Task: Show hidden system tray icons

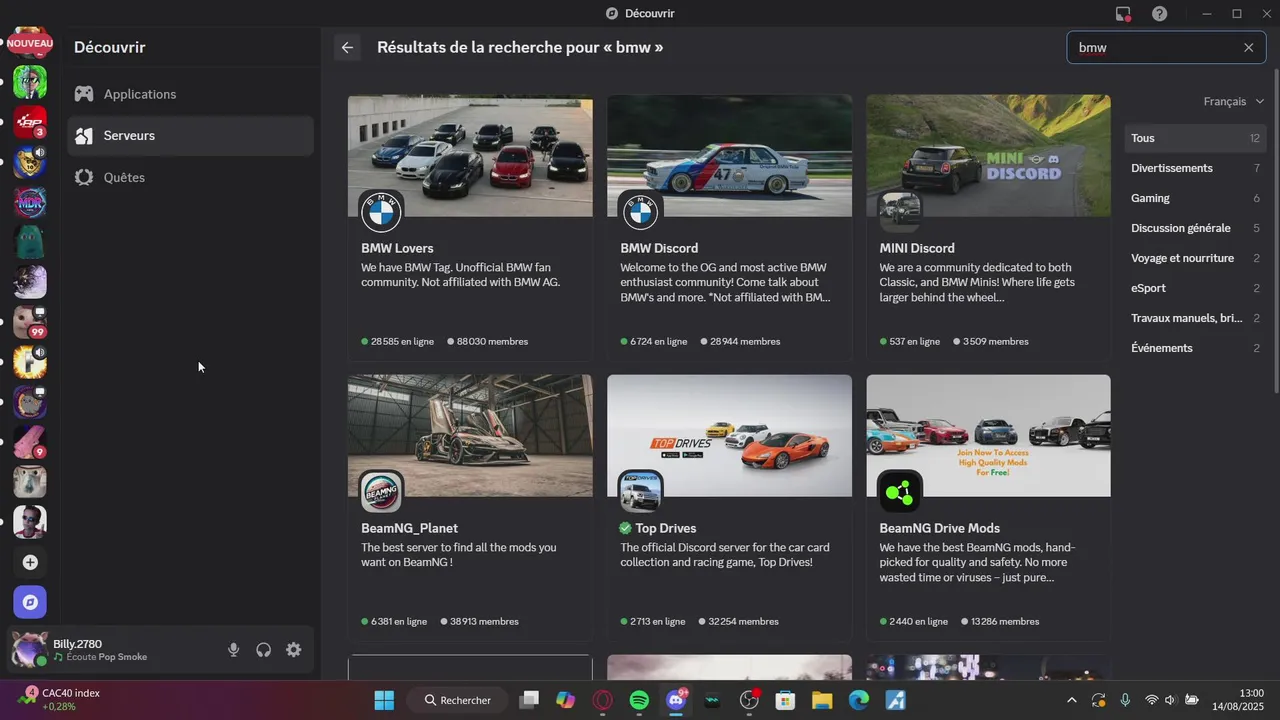Action: point(1072,700)
